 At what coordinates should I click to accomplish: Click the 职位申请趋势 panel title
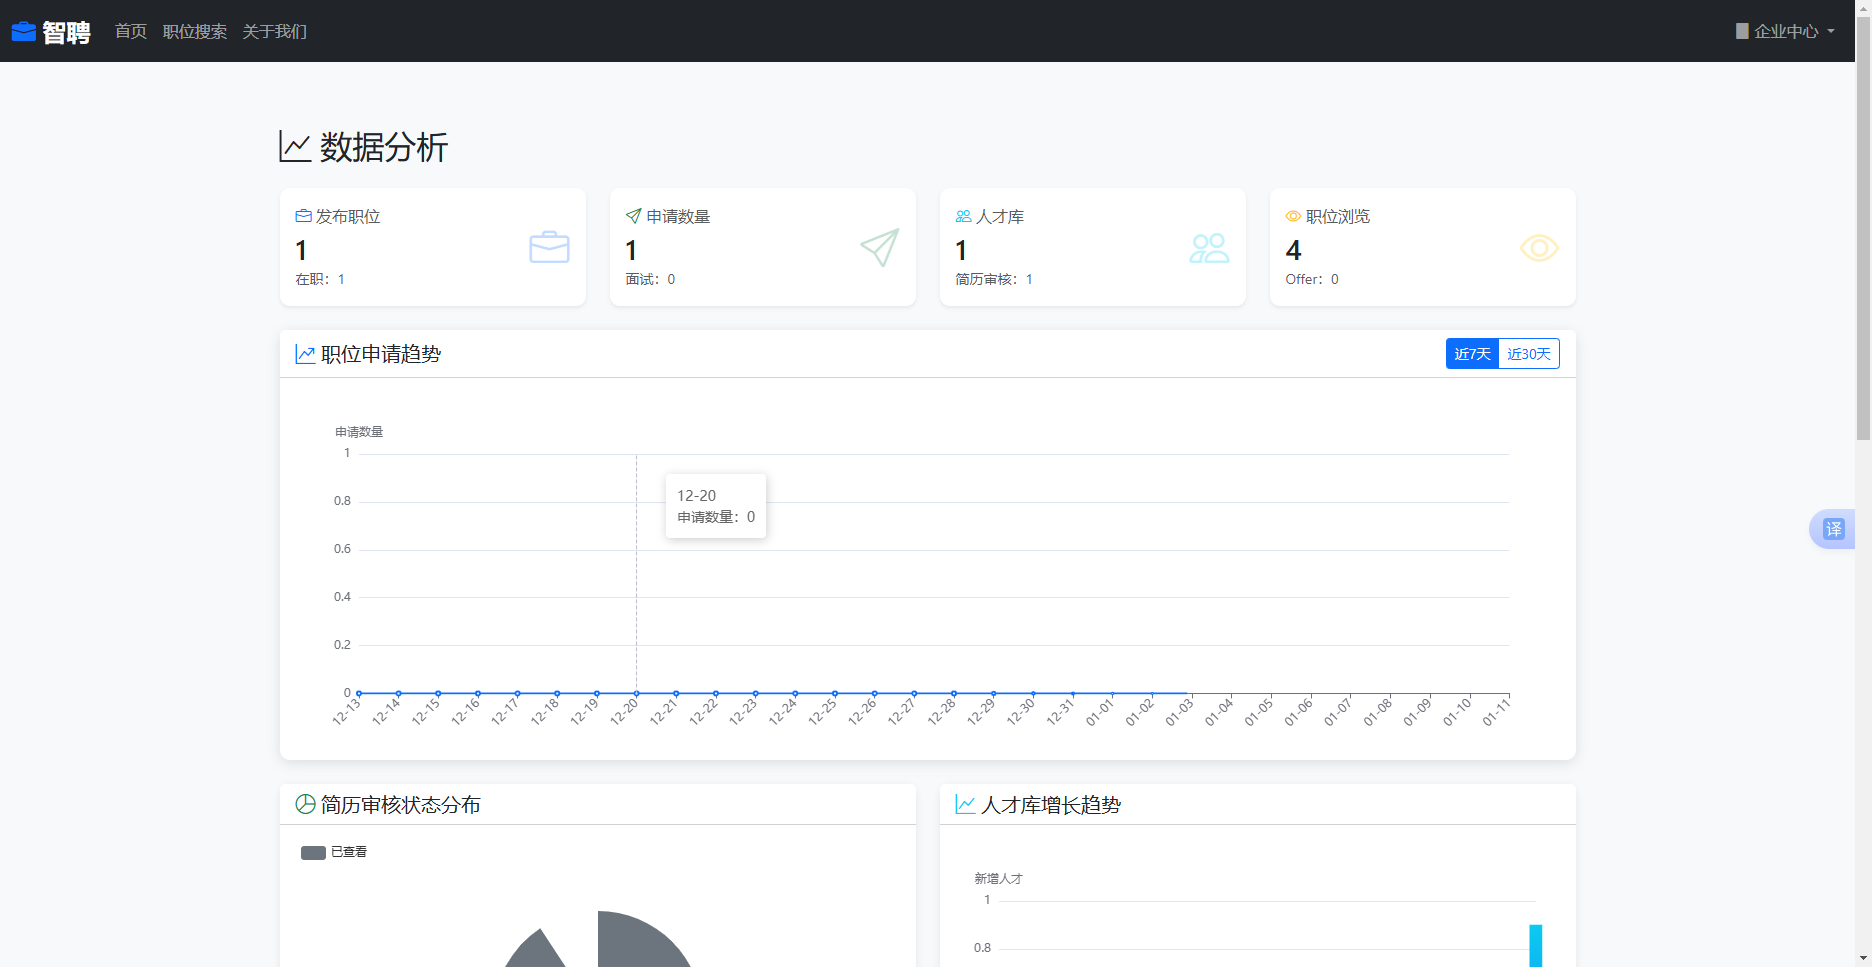(381, 354)
